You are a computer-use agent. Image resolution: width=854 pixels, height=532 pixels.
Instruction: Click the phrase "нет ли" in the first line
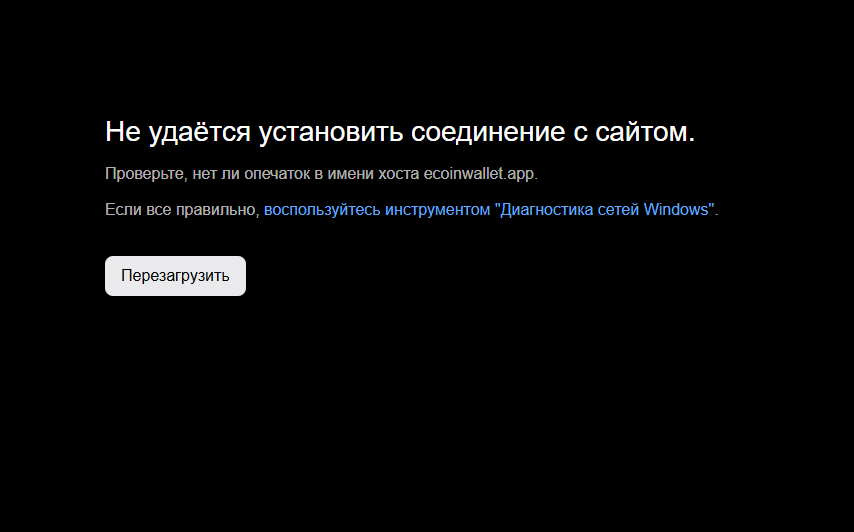click(212, 173)
